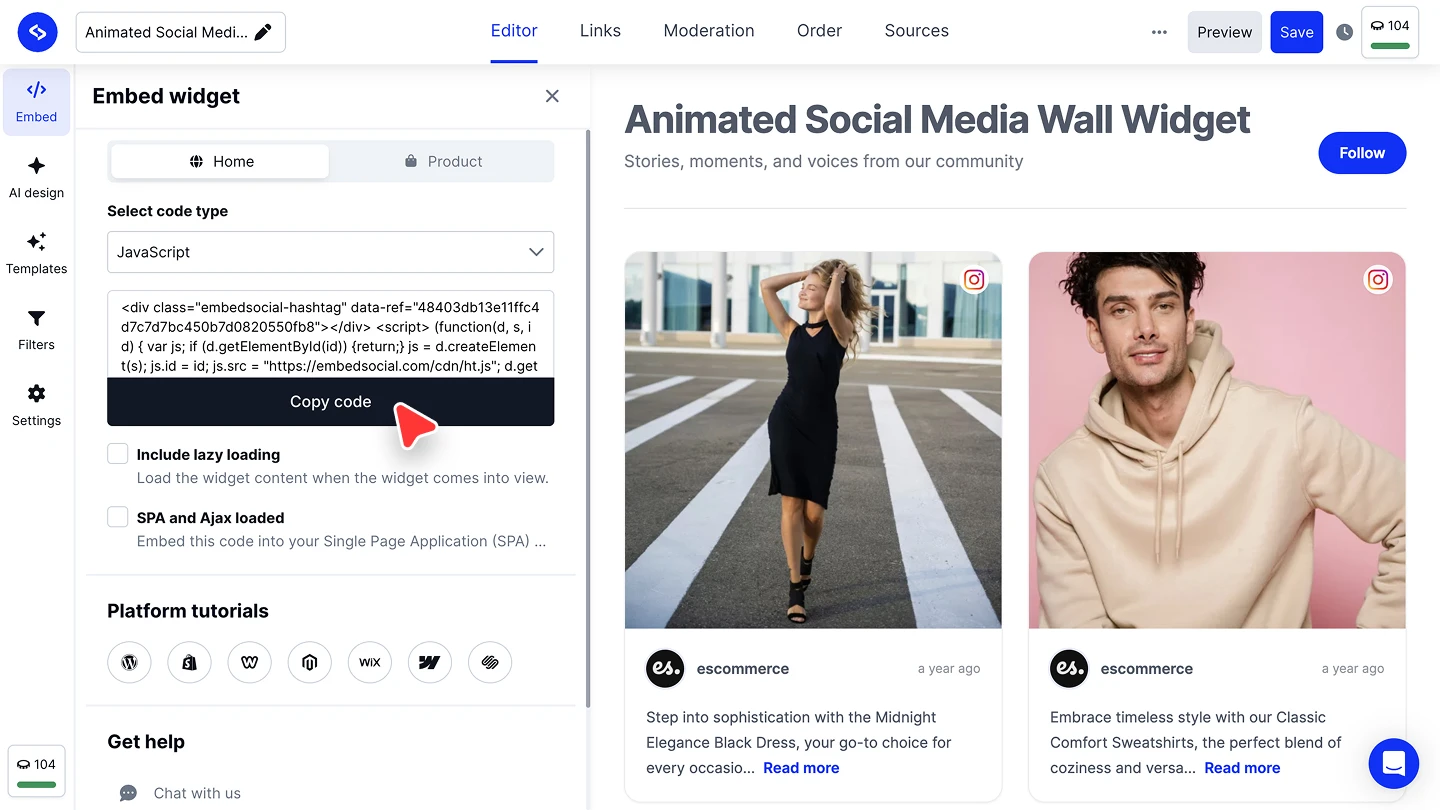The height and width of the screenshot is (810, 1440).
Task: Click escommerce name on sweatshirt post
Action: click(1147, 668)
